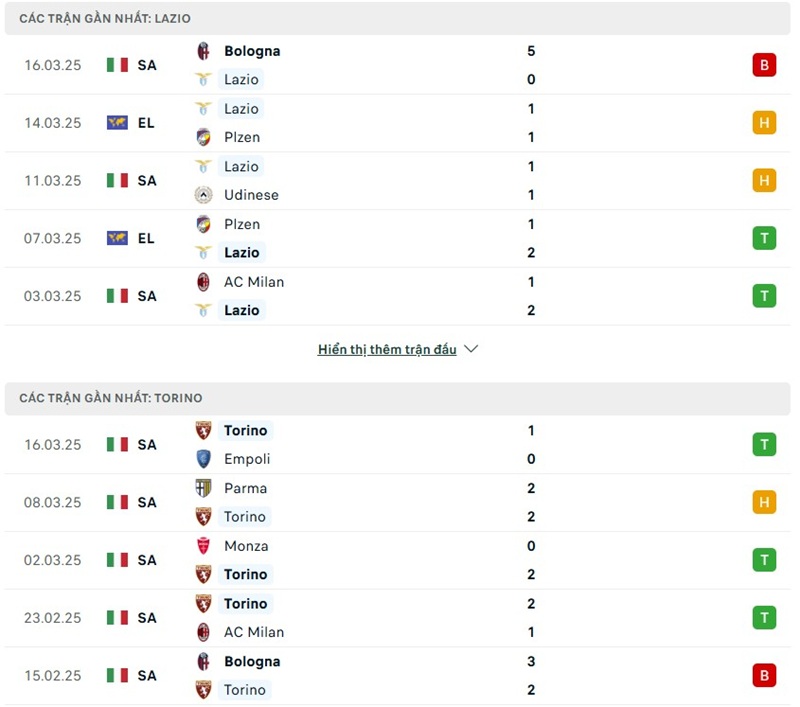Image resolution: width=800 pixels, height=707 pixels.
Task: Click the green T win badge on Torino–Empoli
Action: point(764,444)
